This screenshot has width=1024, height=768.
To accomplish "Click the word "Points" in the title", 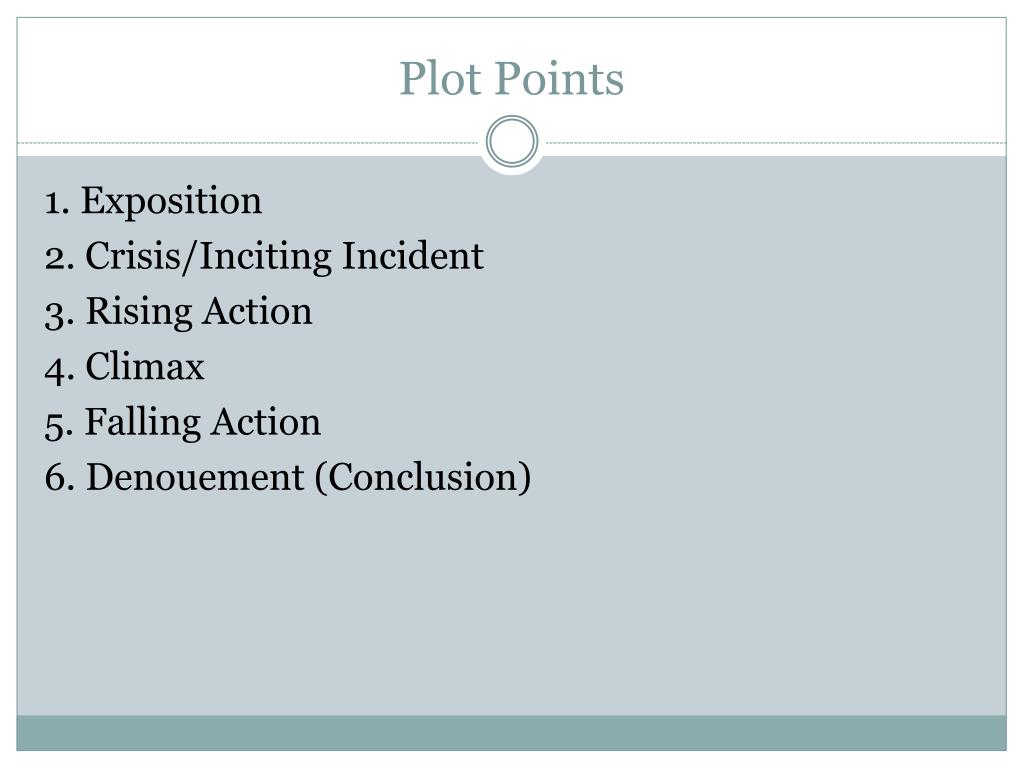I will point(559,78).
